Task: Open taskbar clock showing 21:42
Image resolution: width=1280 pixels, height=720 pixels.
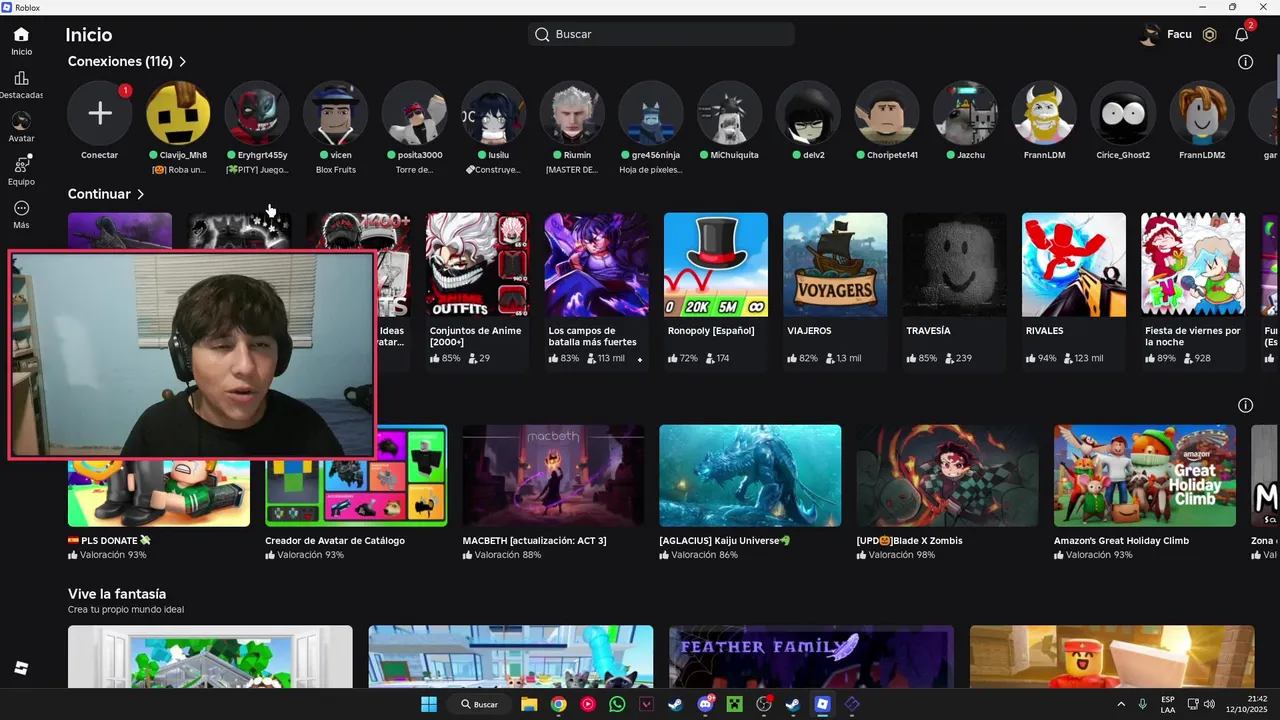Action: click(1247, 704)
